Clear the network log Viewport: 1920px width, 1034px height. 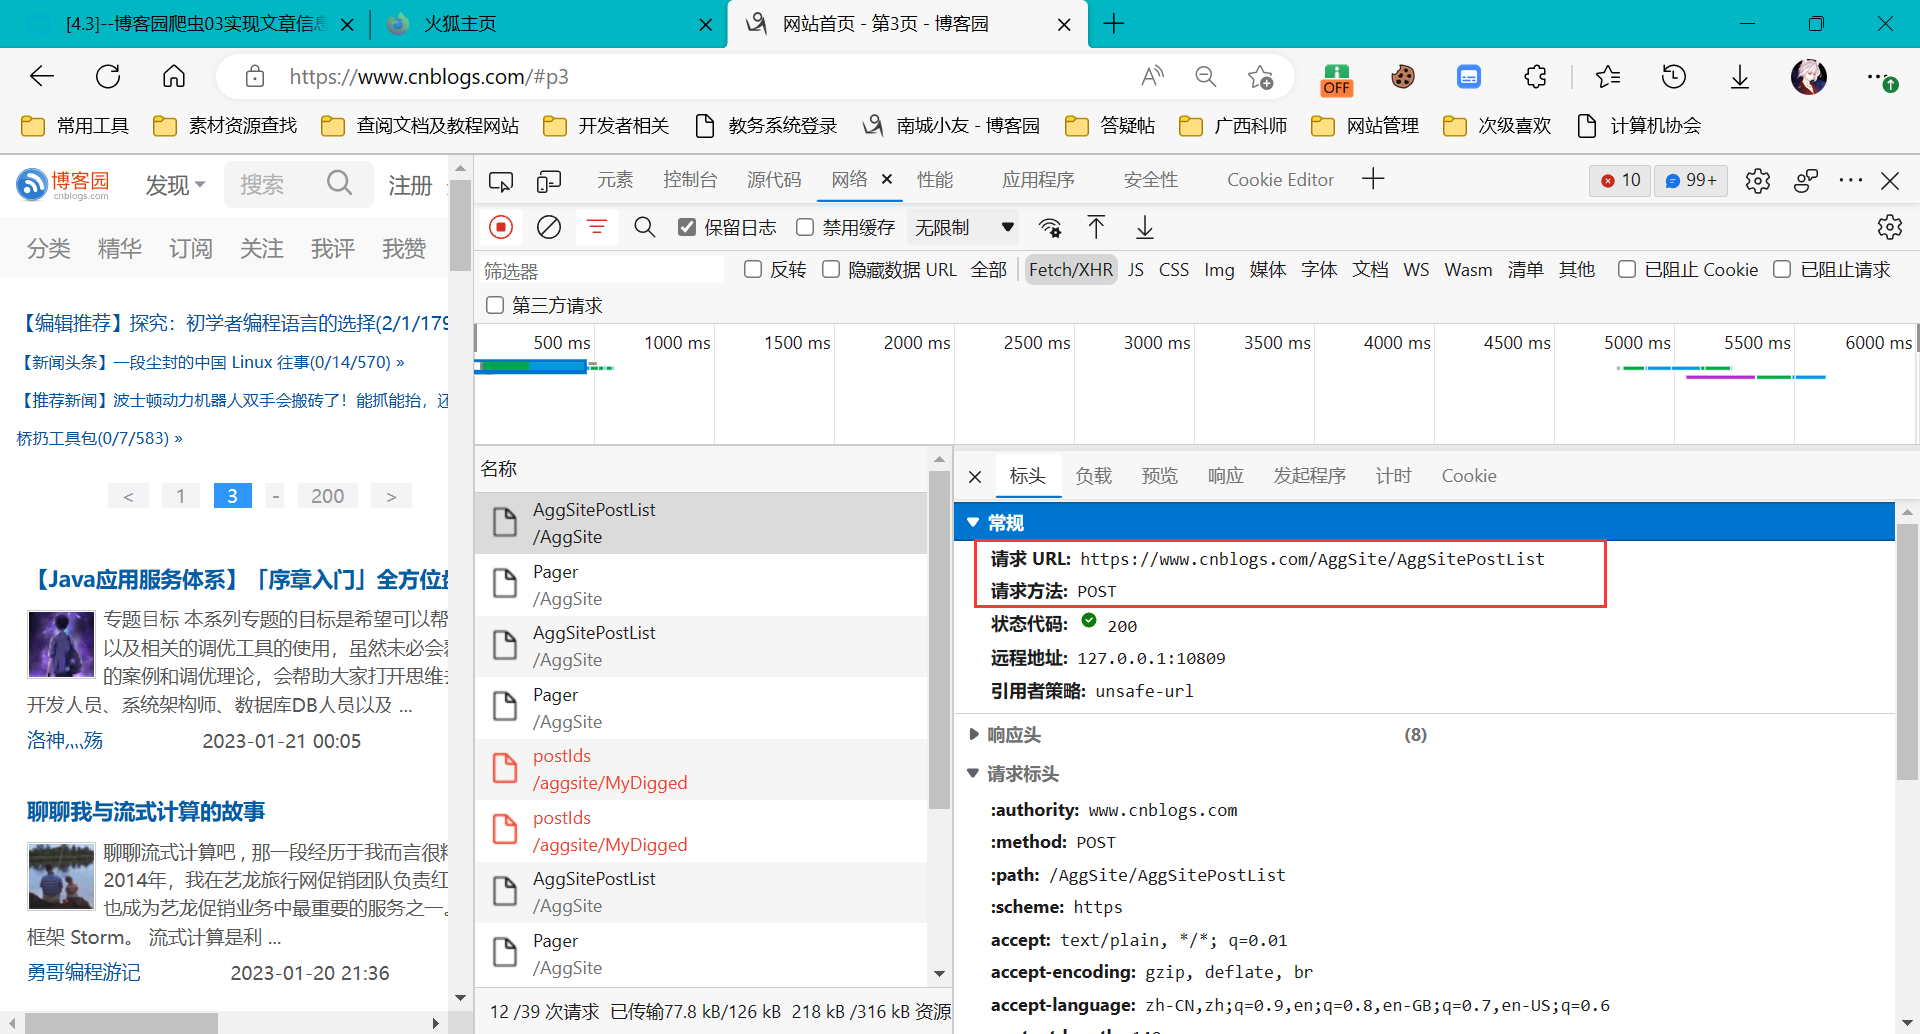(x=549, y=228)
